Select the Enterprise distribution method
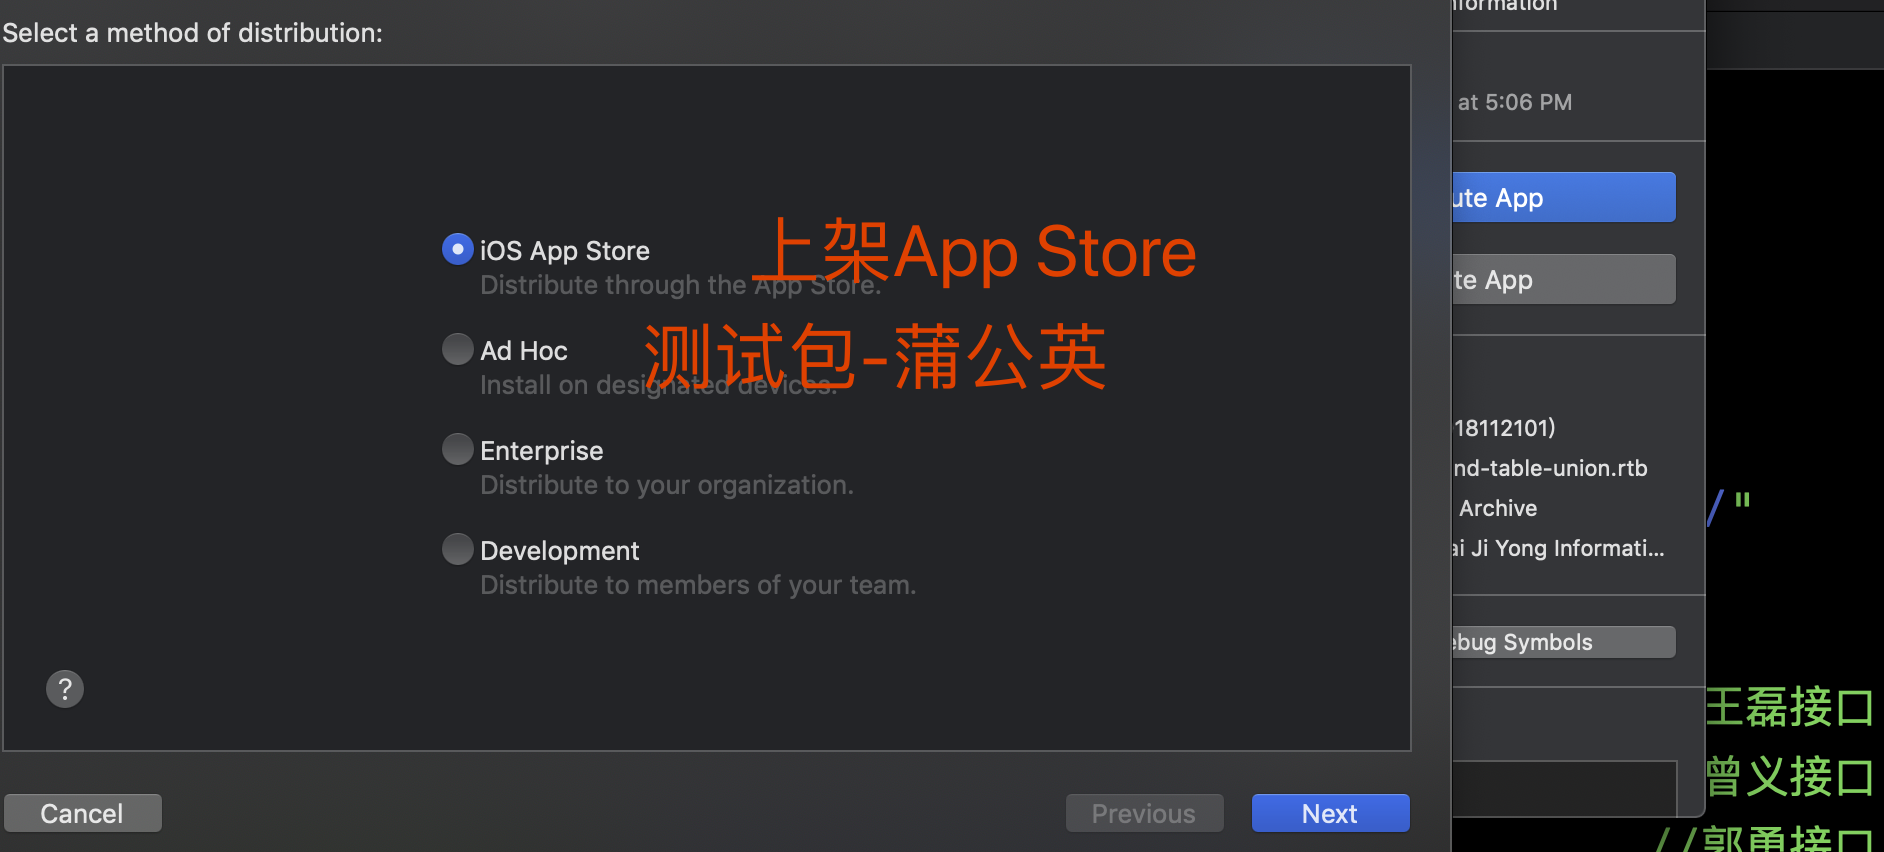1884x852 pixels. point(458,449)
